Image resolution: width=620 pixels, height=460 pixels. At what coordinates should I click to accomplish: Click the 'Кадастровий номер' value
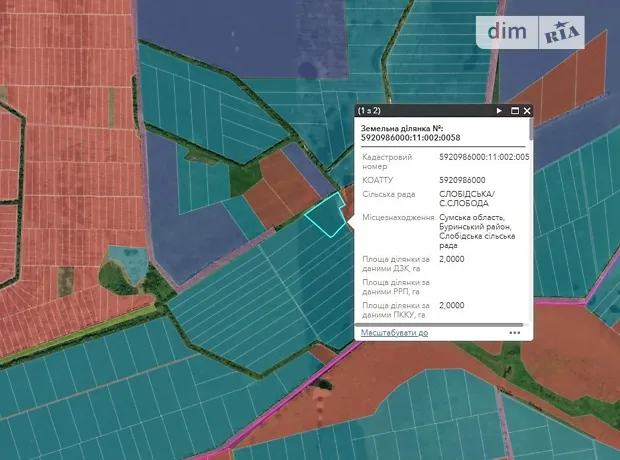click(x=484, y=157)
